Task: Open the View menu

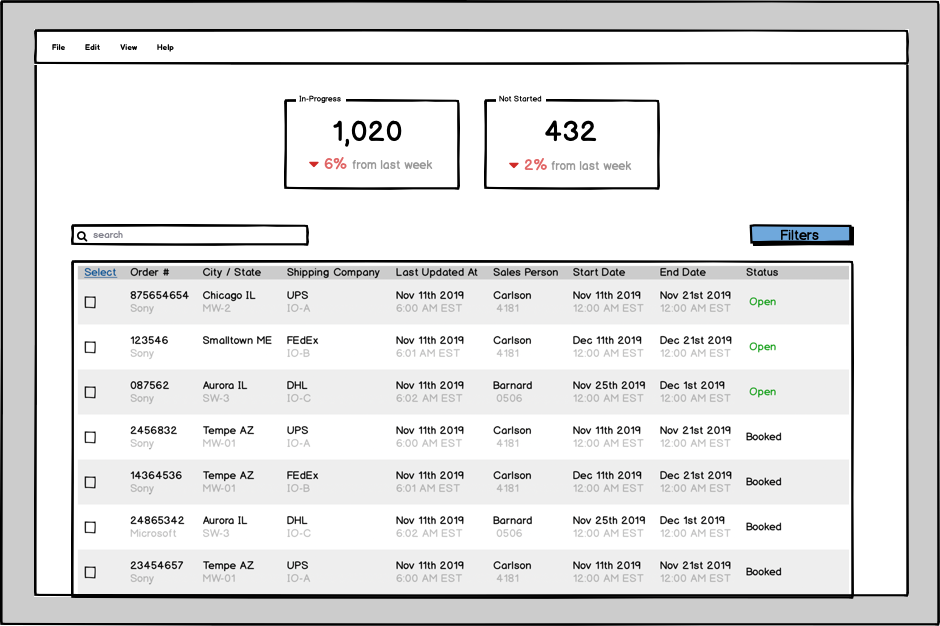Action: [129, 47]
